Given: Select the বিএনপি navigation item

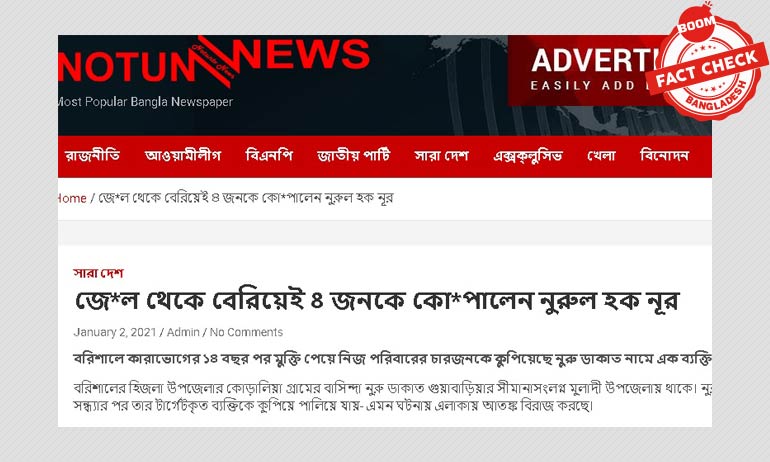Looking at the screenshot, I should pyautogui.click(x=269, y=156).
